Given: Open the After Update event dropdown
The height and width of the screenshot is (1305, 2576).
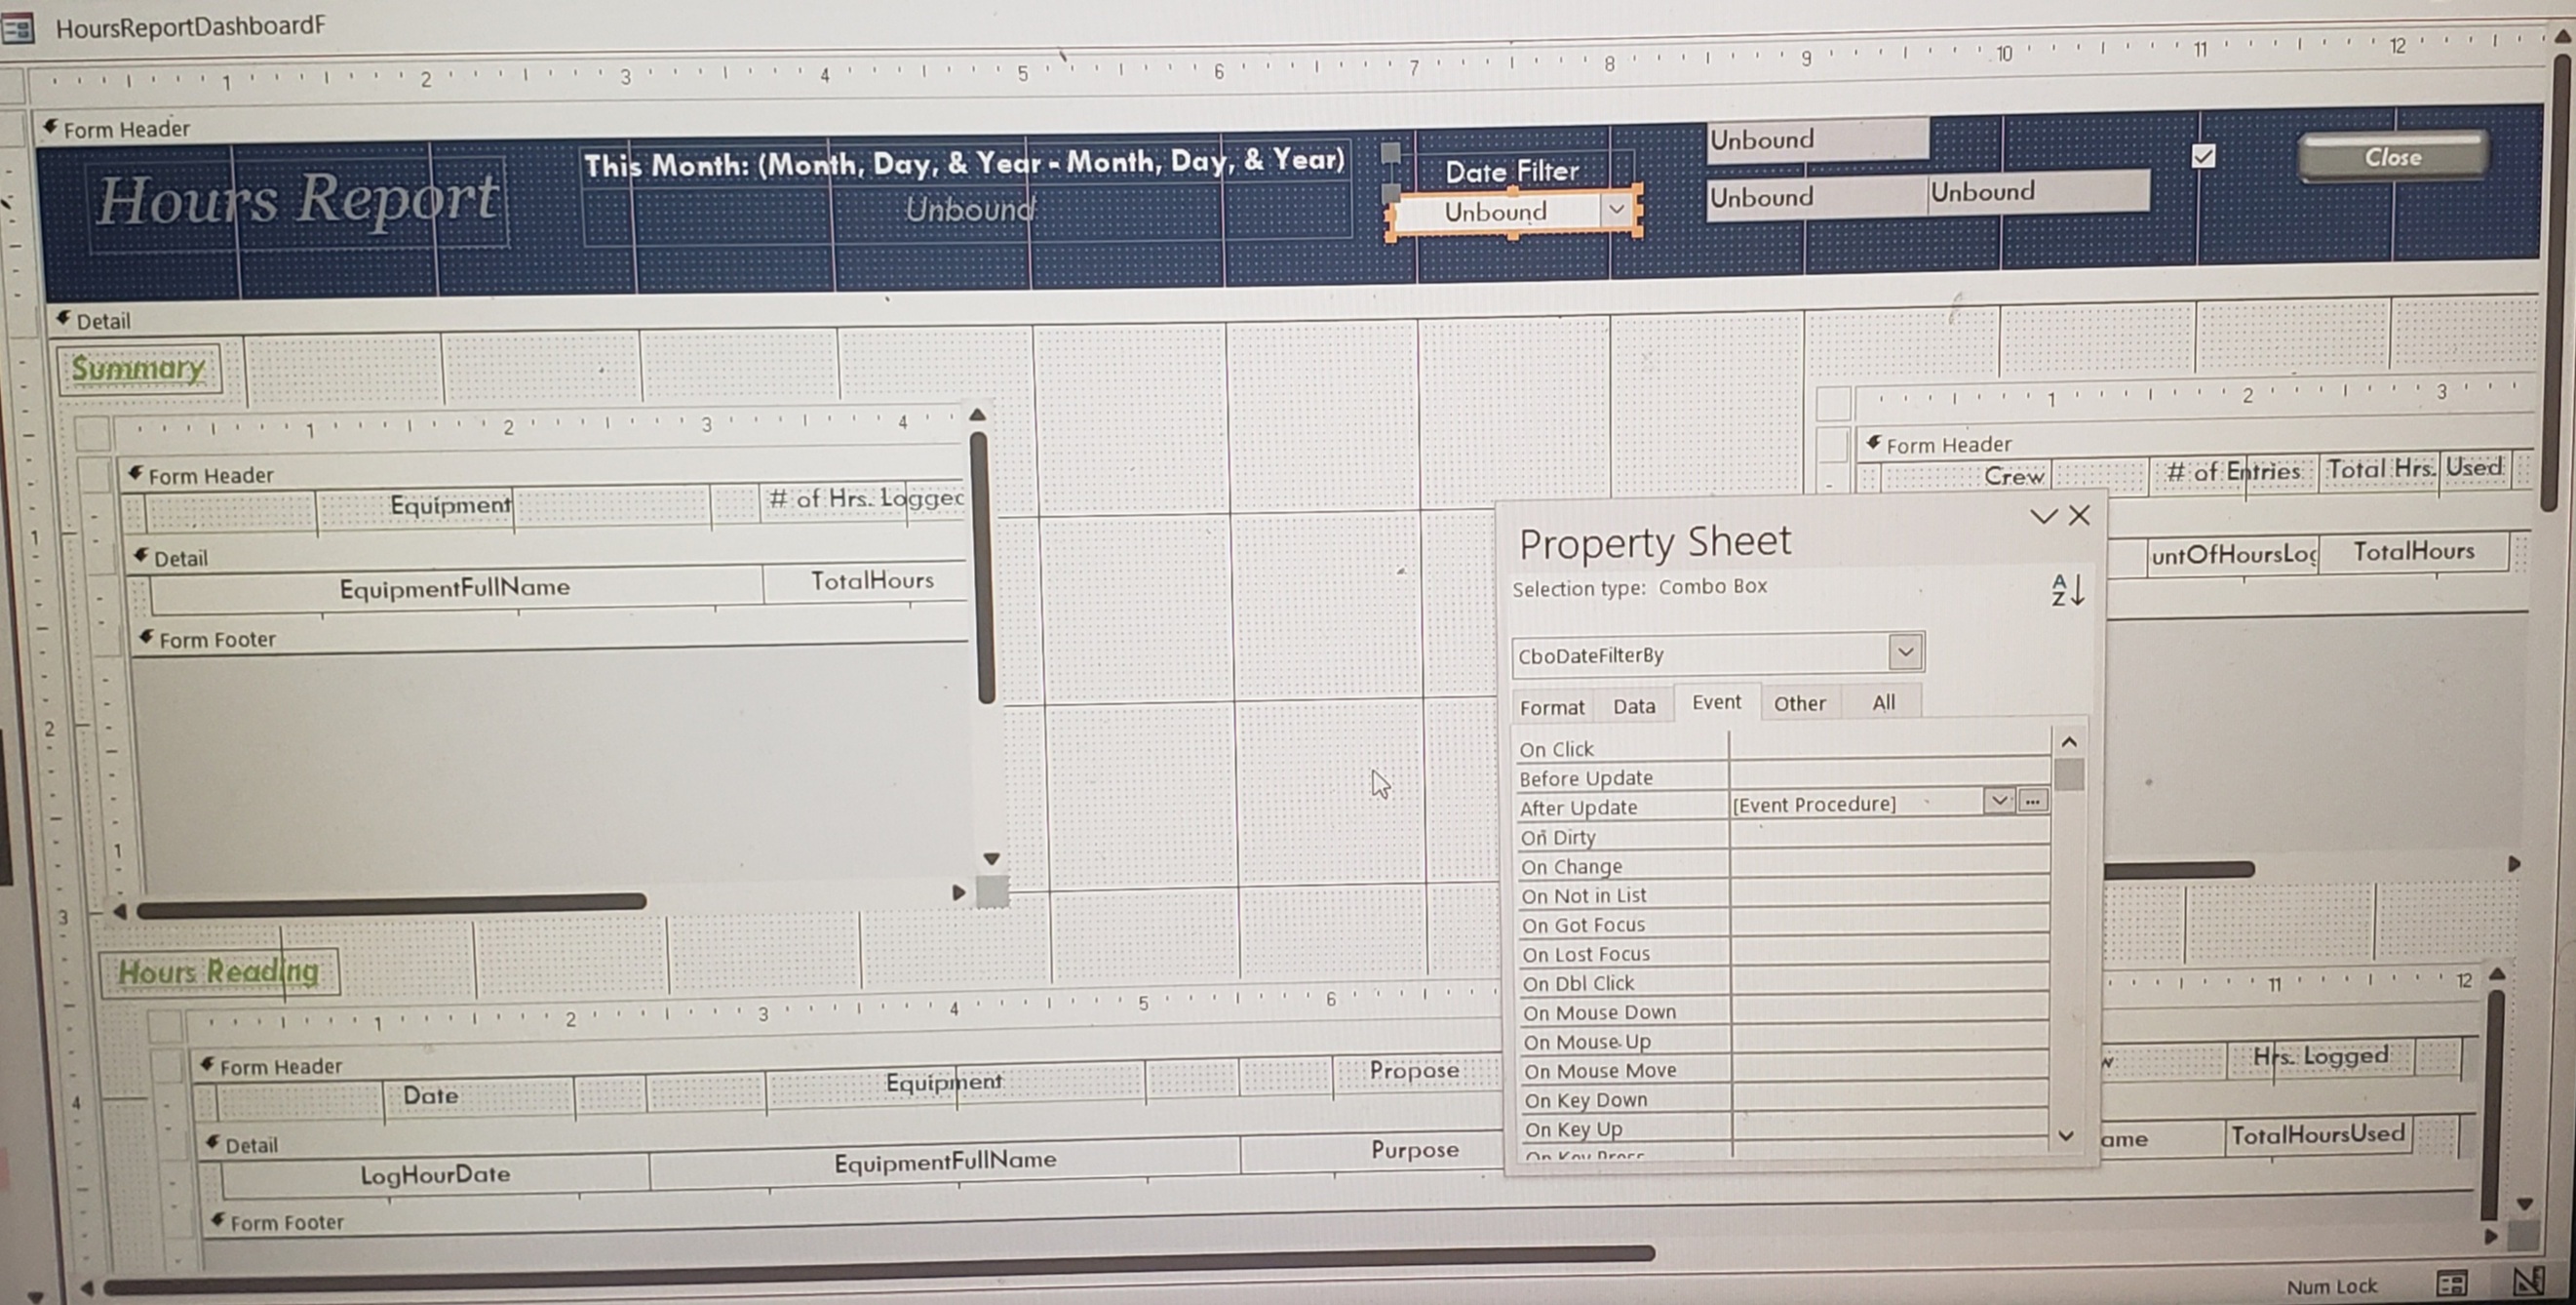Looking at the screenshot, I should (1999, 801).
